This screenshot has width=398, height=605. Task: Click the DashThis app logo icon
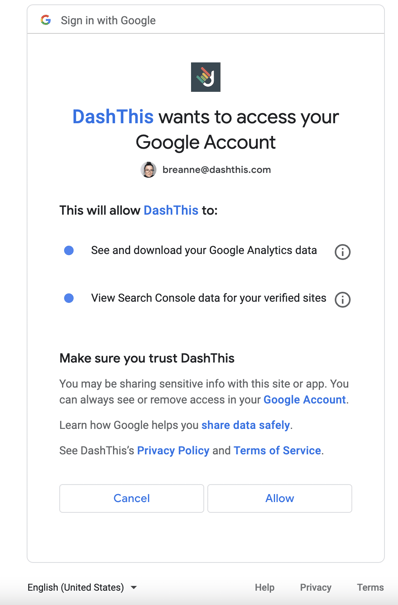206,77
